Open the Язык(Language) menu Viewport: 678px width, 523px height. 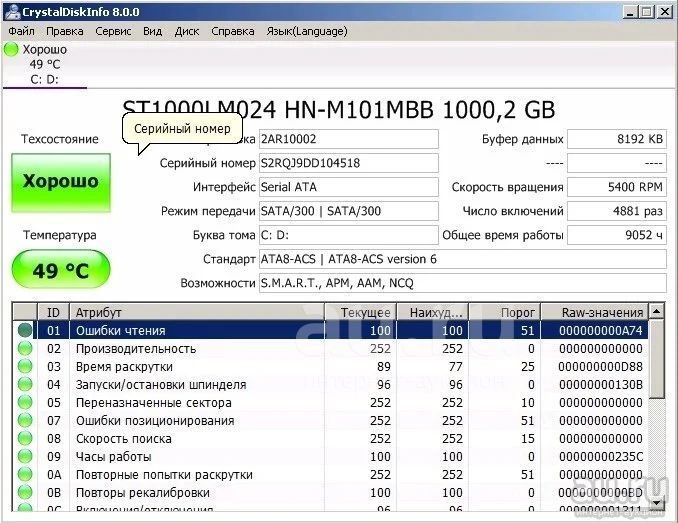(307, 31)
